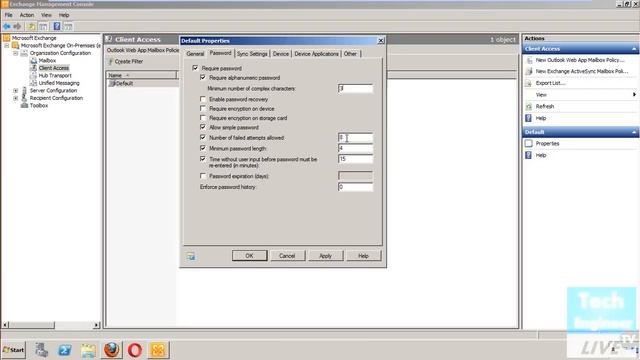Open the Toolbox node icon
Screen dimensions: 640x360
[x=24, y=105]
